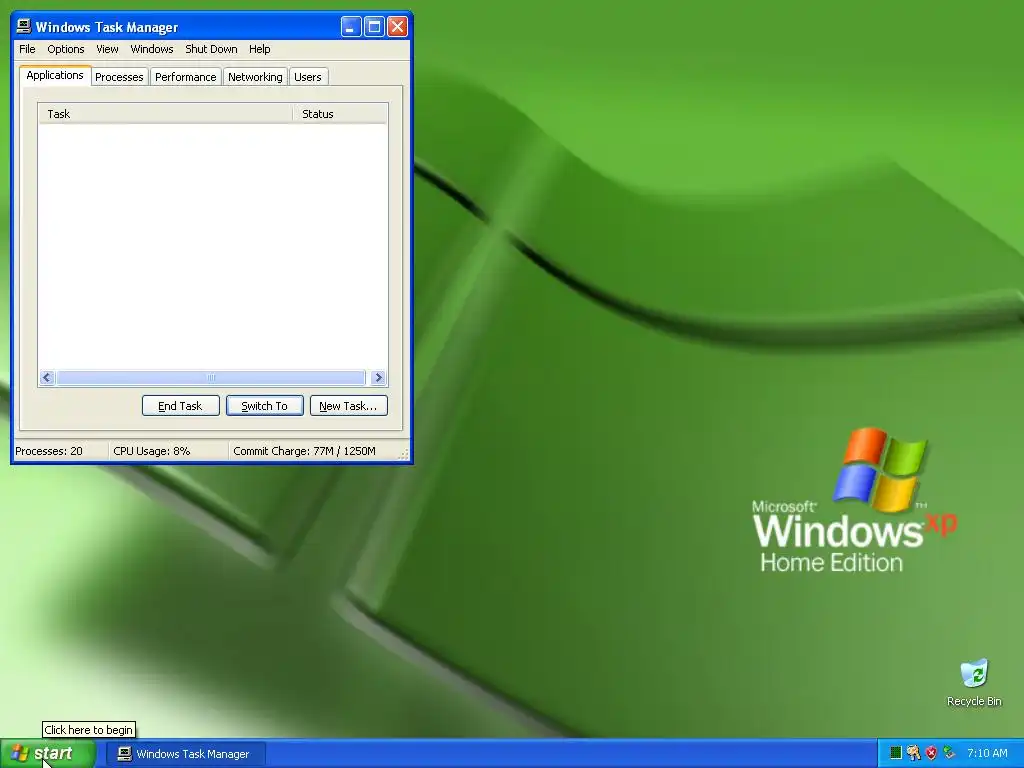Click the Task Manager title bar icon

pos(24,26)
